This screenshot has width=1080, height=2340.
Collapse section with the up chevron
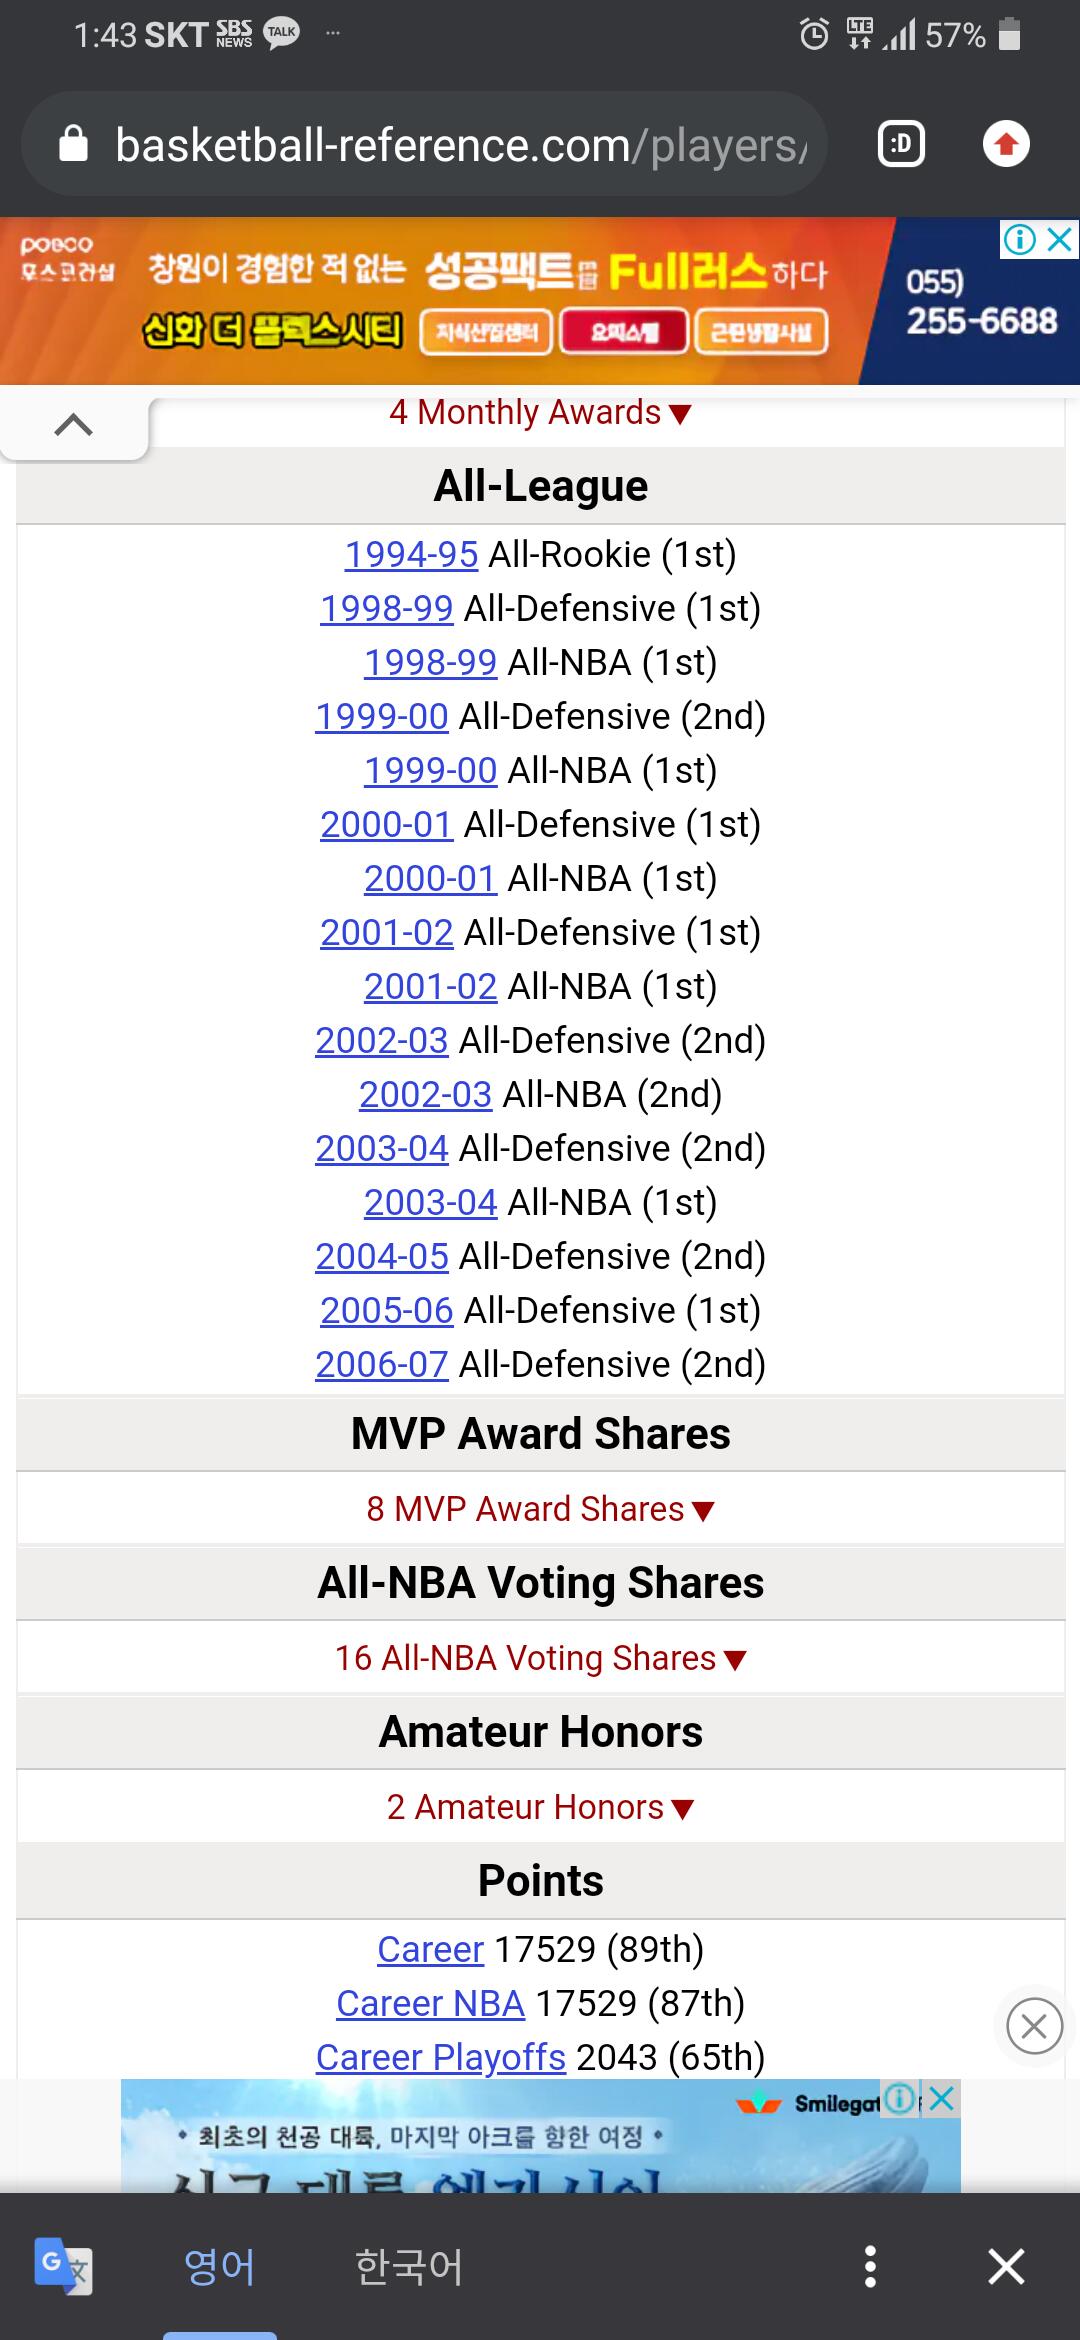click(x=74, y=425)
